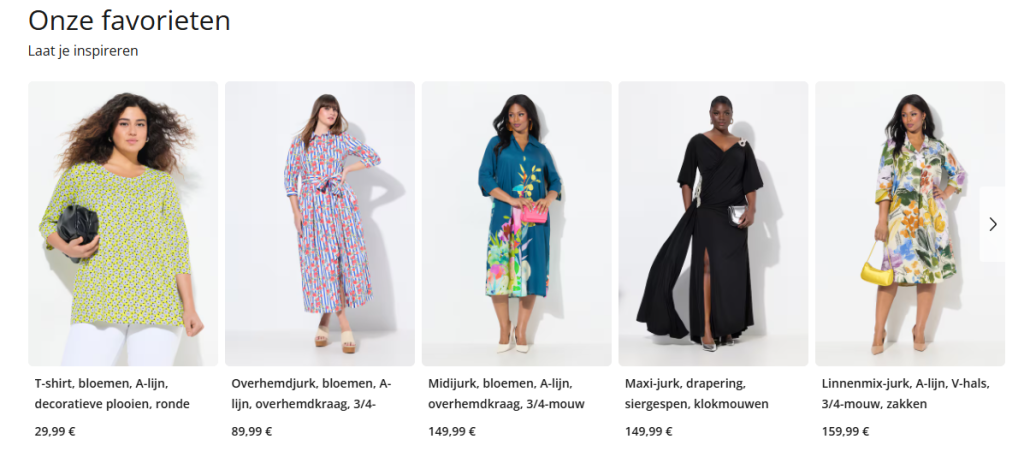Click the 29,99 € price
Image resolution: width=1024 pixels, height=457 pixels.
click(x=56, y=432)
